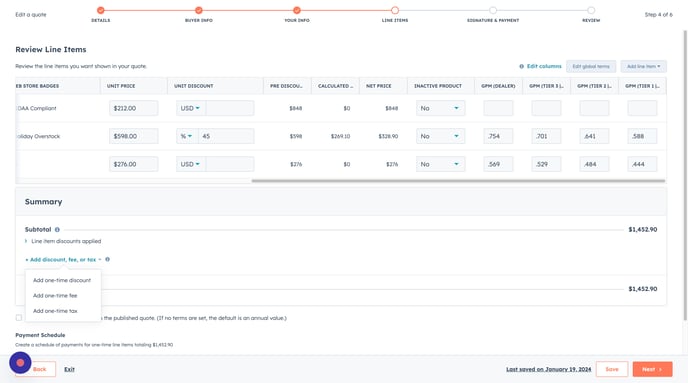
Task: Click empty unit discount field in $212.00 row
Action: click(x=229, y=108)
